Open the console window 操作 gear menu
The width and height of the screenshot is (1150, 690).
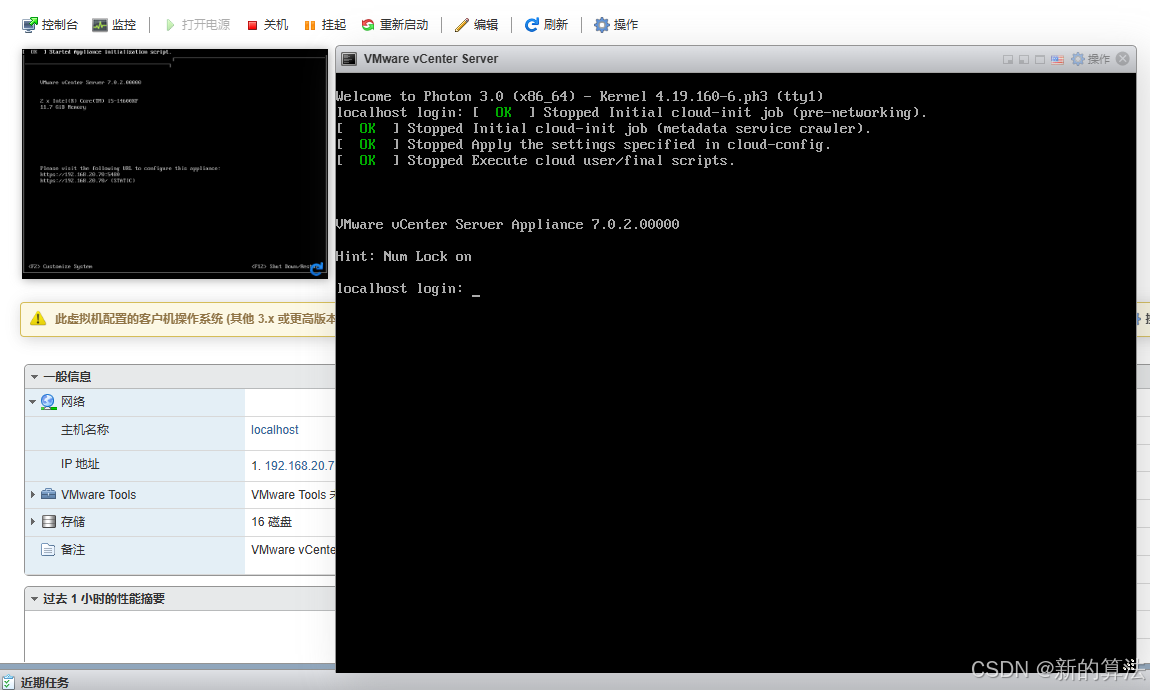(x=1090, y=59)
